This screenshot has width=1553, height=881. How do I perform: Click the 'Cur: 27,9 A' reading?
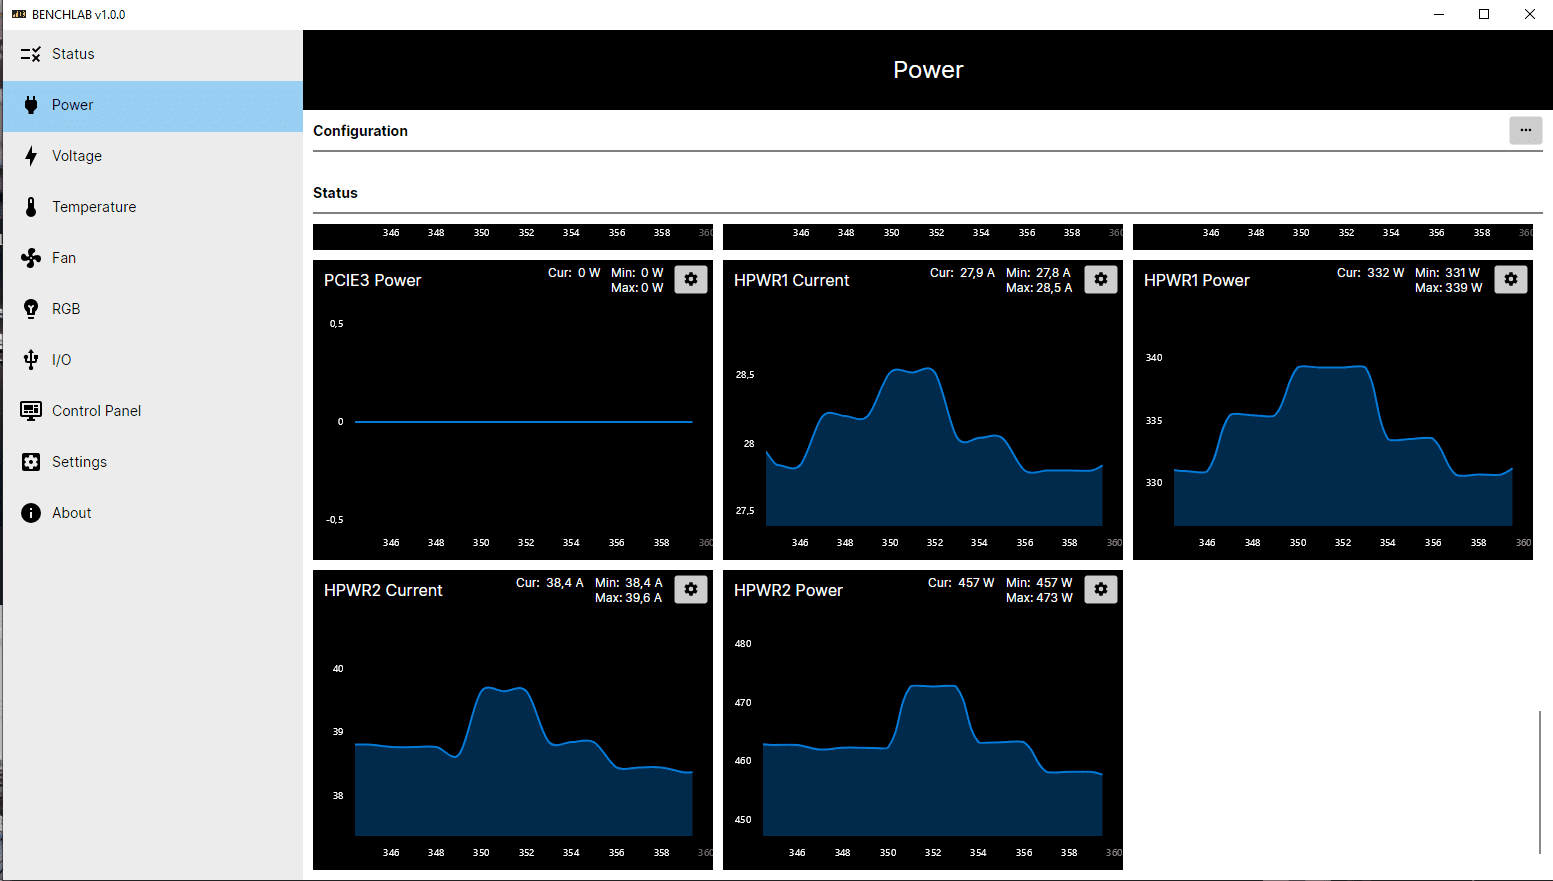pyautogui.click(x=962, y=273)
